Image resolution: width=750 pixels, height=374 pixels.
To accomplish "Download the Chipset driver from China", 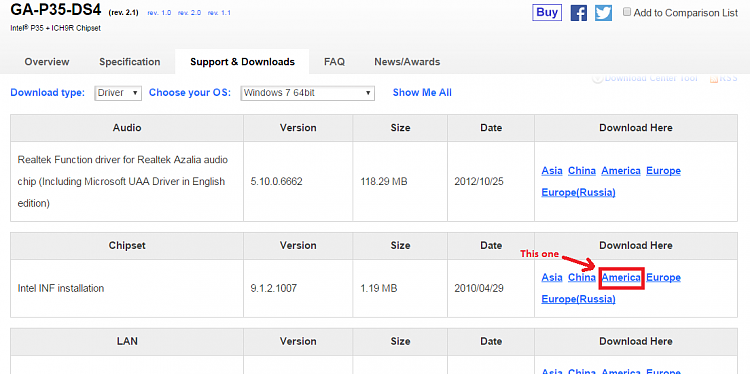I will (x=582, y=277).
